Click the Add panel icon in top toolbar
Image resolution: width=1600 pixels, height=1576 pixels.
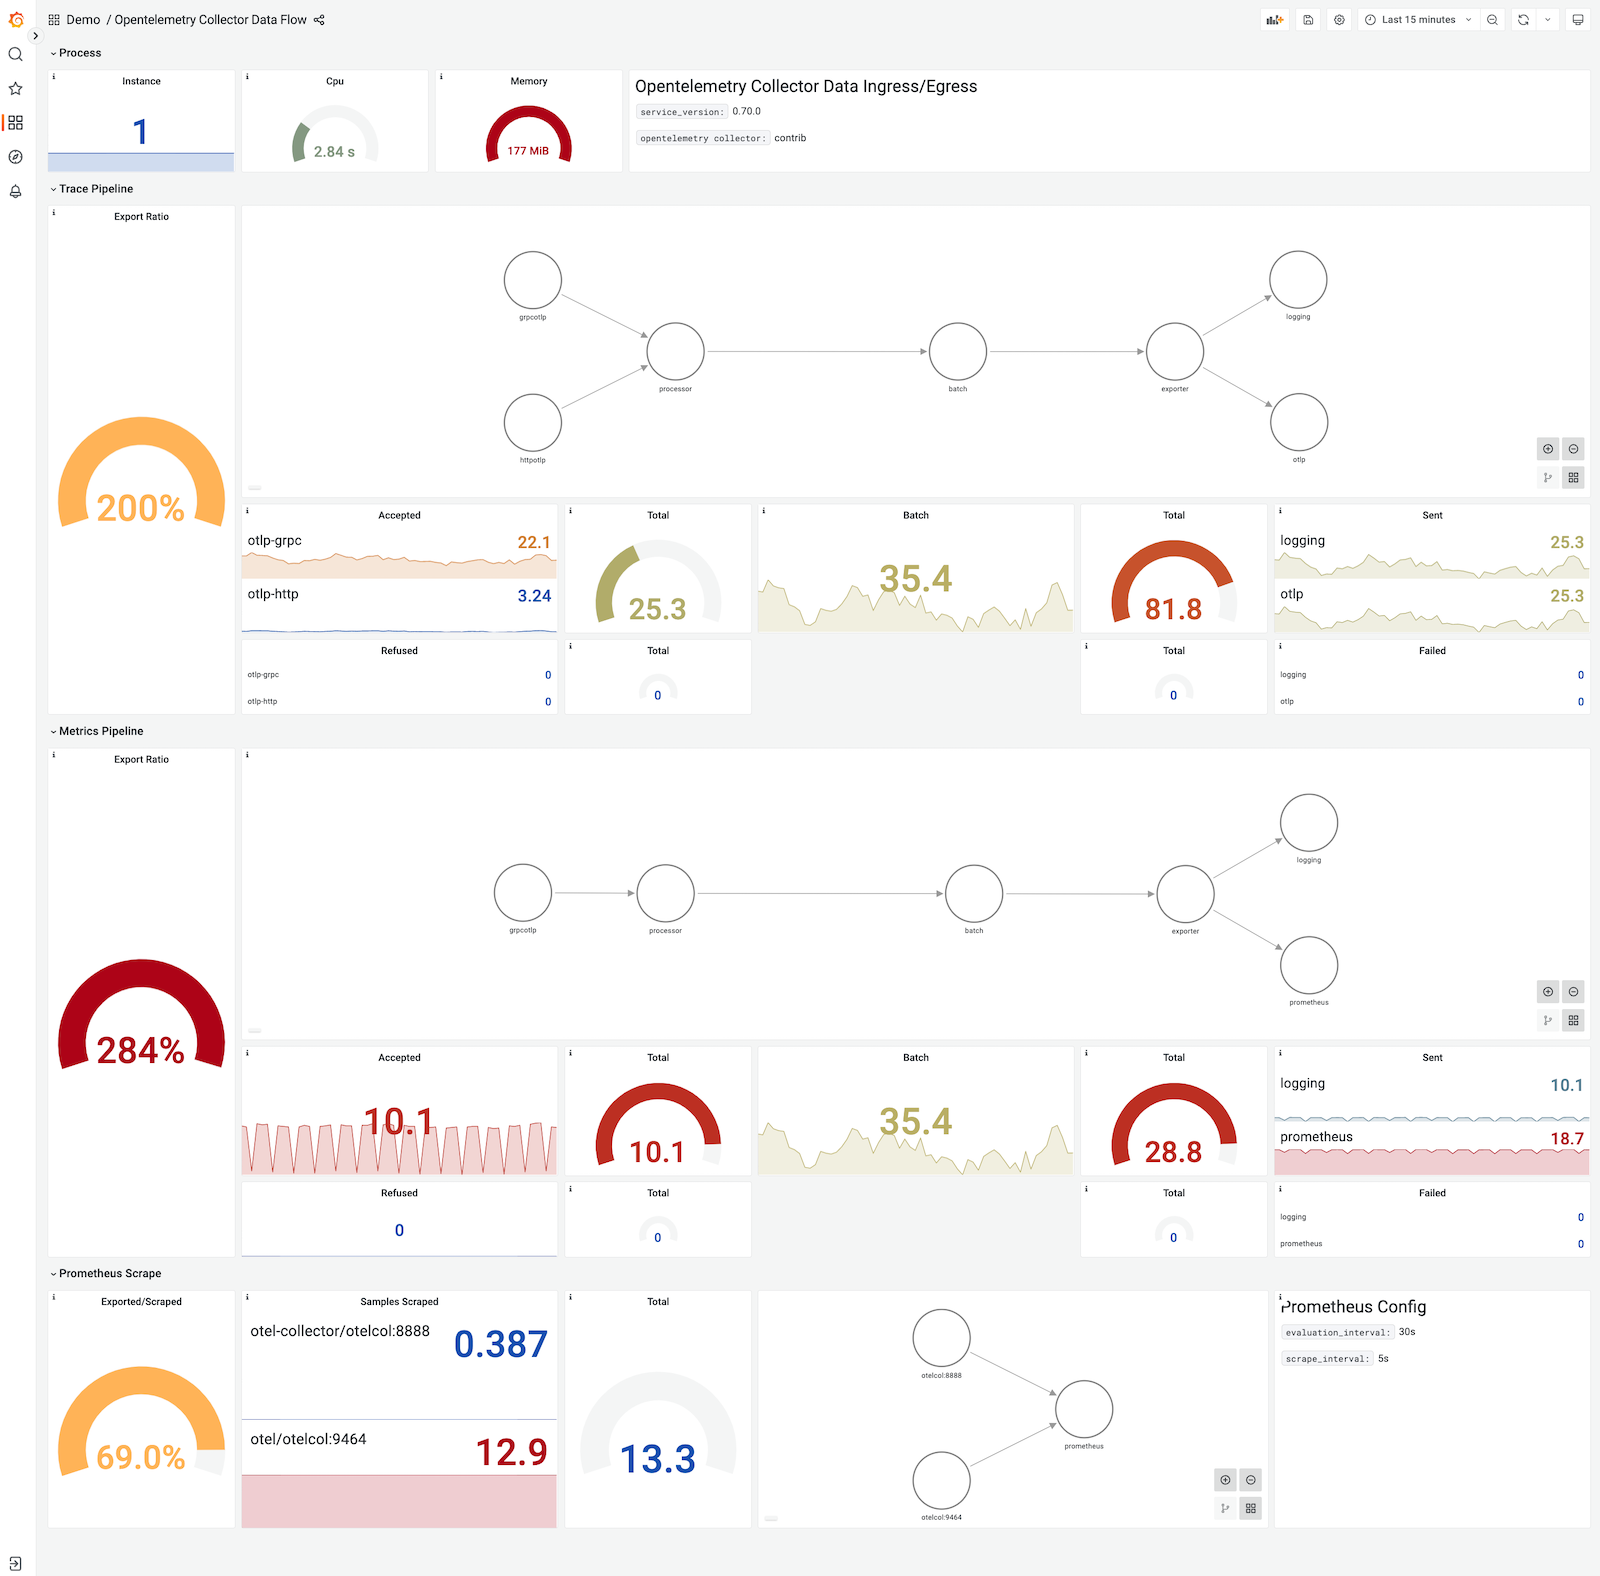pyautogui.click(x=1275, y=19)
